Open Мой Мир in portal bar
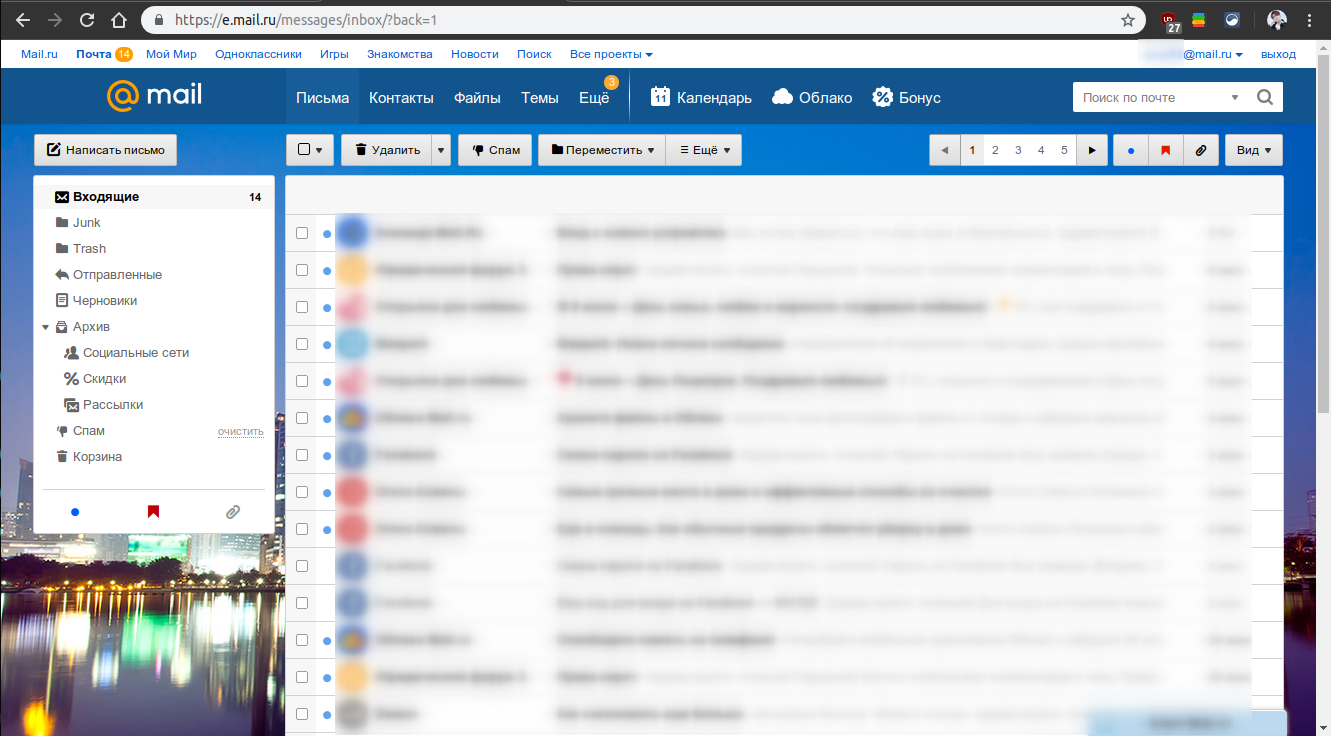The width and height of the screenshot is (1331, 736). click(x=171, y=54)
